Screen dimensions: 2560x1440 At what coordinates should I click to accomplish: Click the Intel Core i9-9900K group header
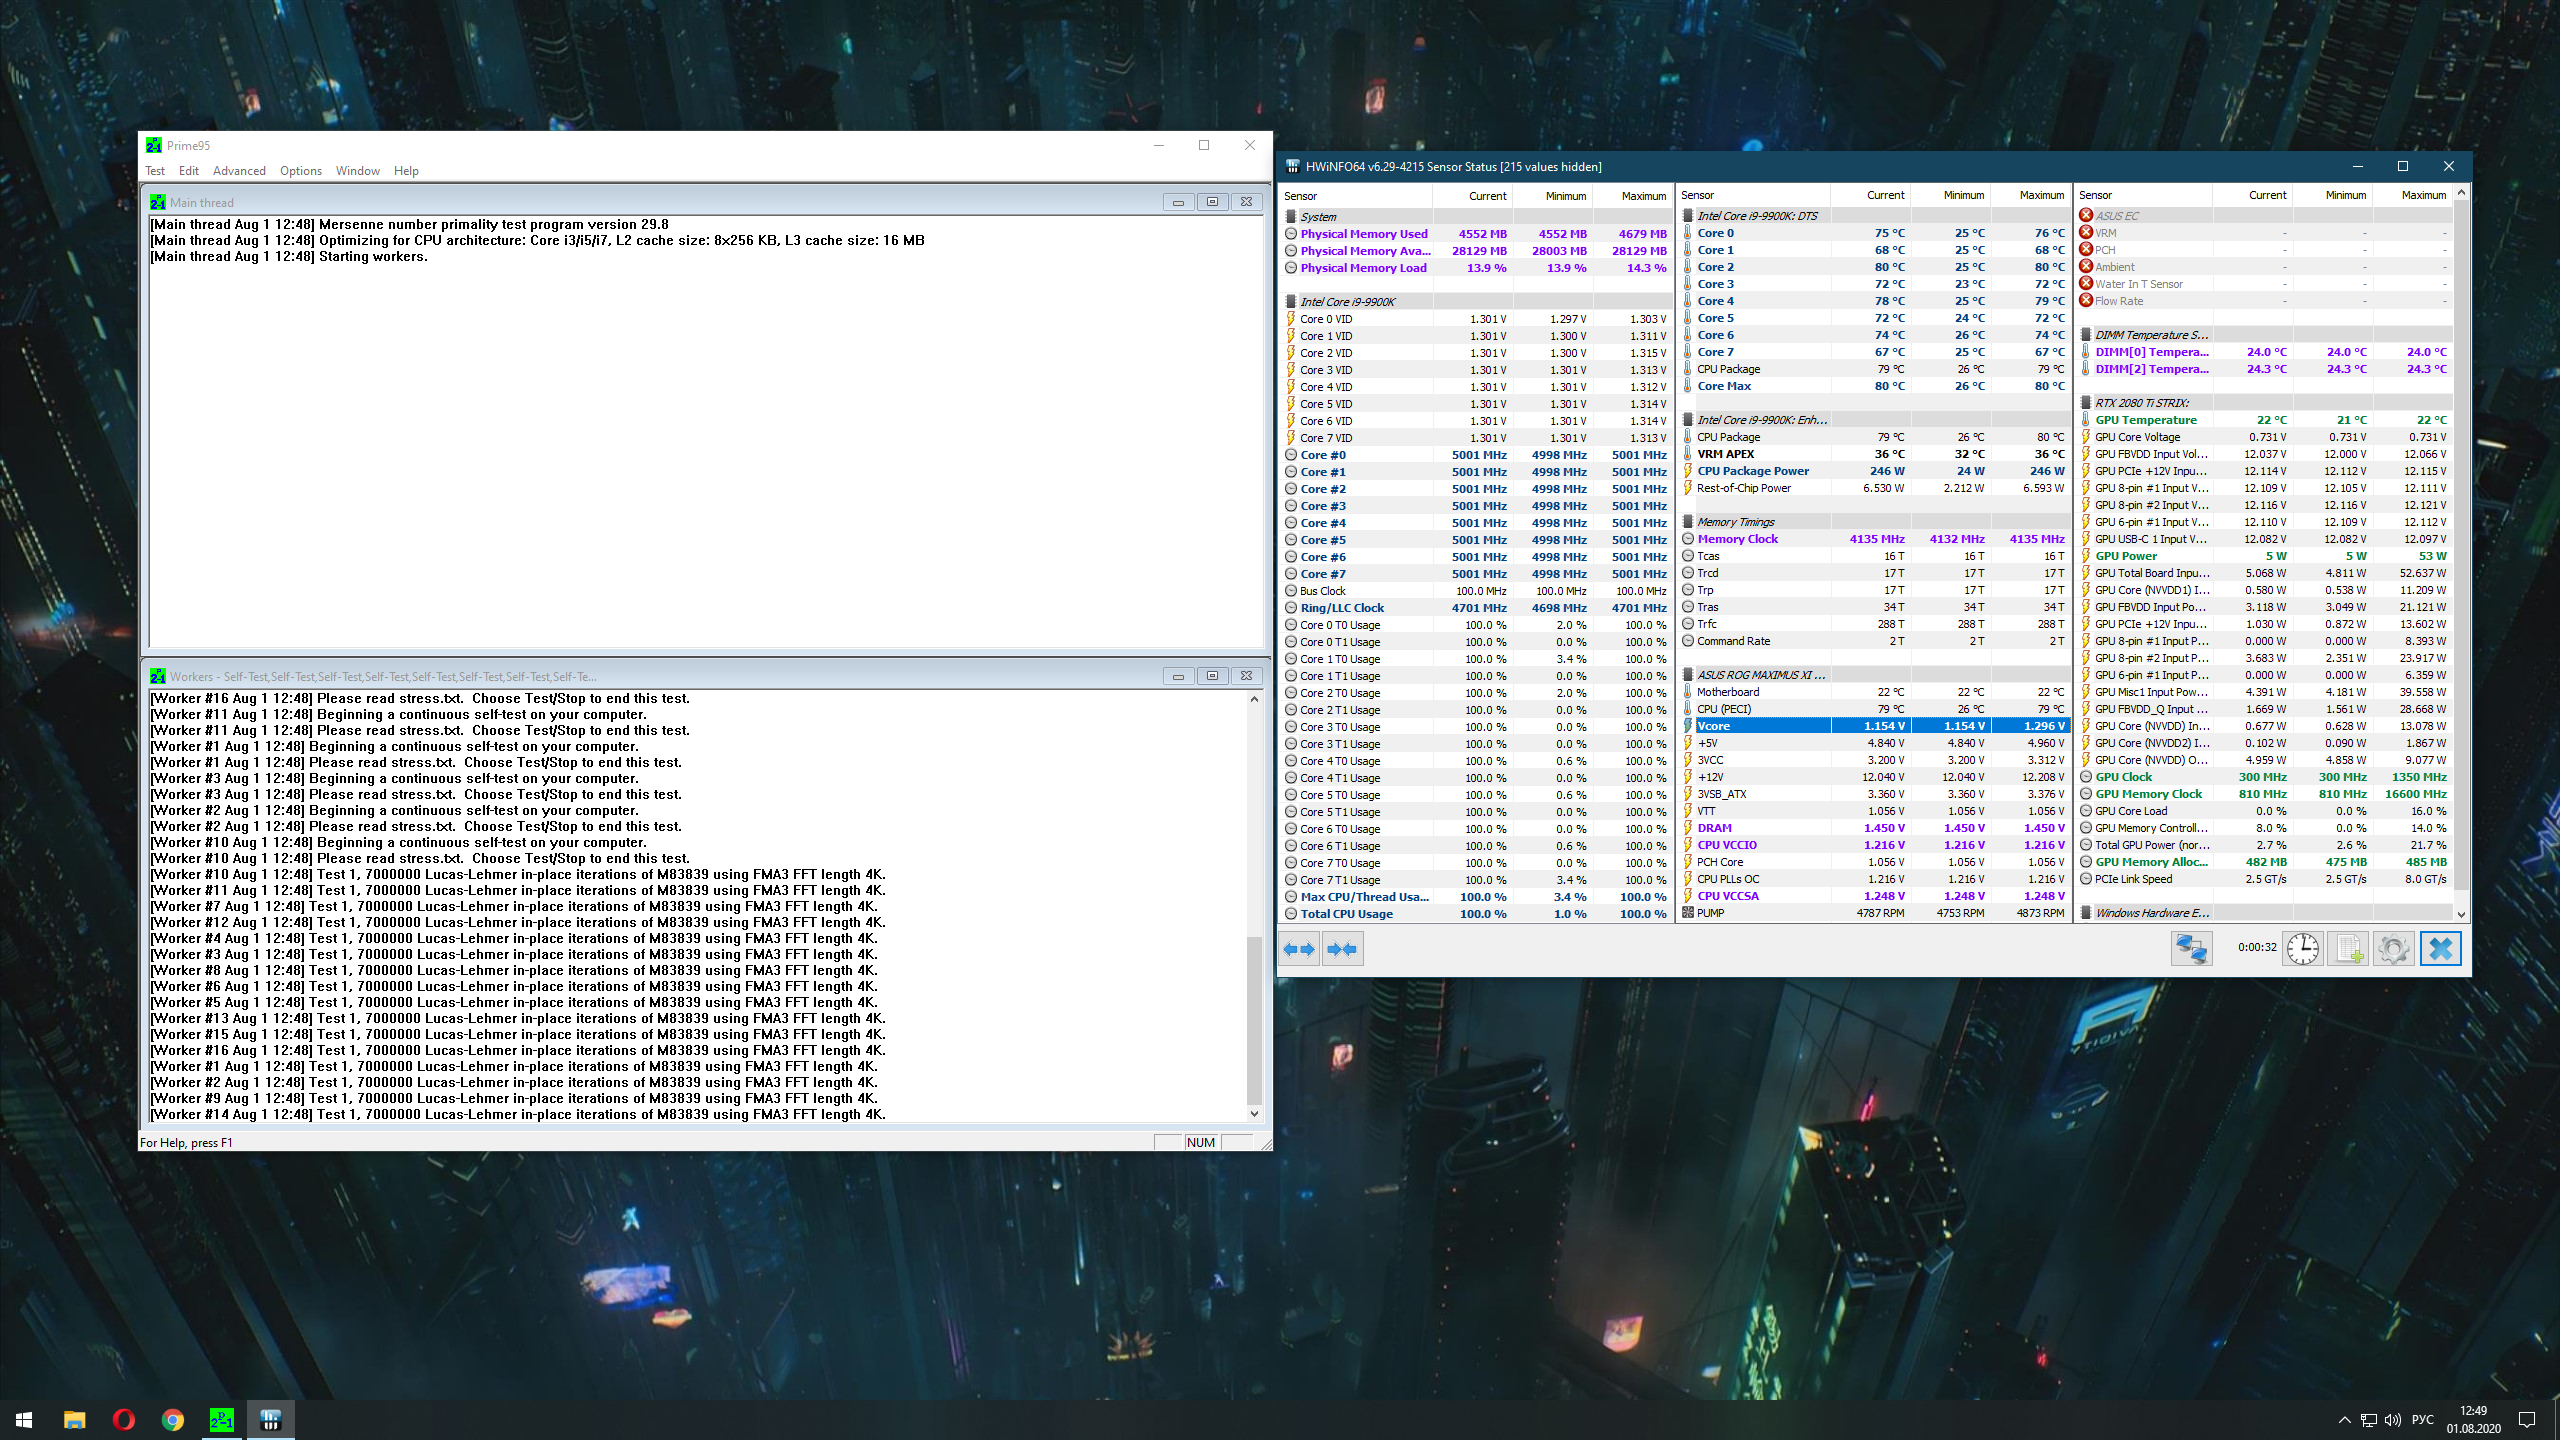1347,302
